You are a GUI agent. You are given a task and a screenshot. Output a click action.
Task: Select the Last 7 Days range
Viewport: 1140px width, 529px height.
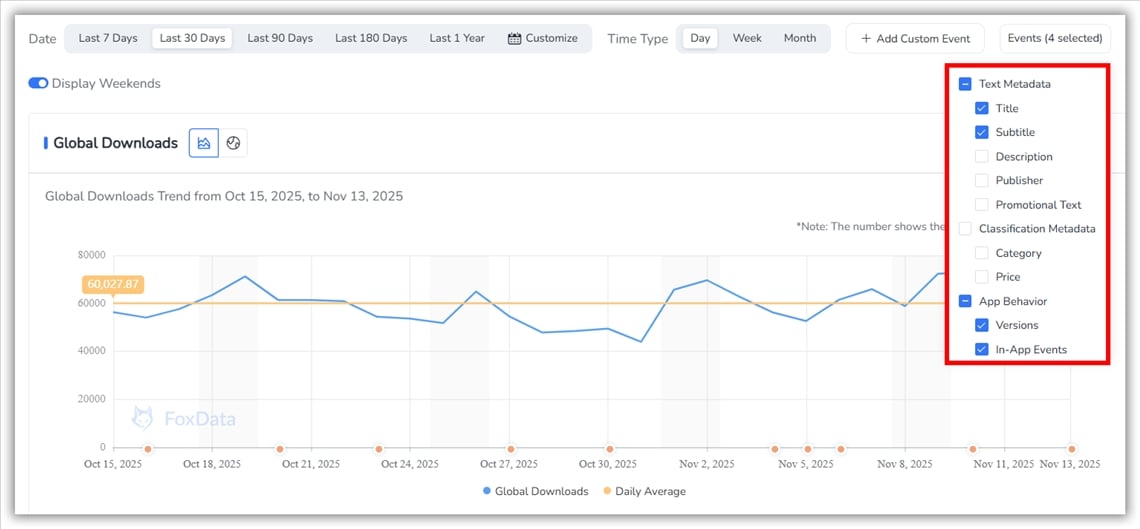tap(108, 38)
